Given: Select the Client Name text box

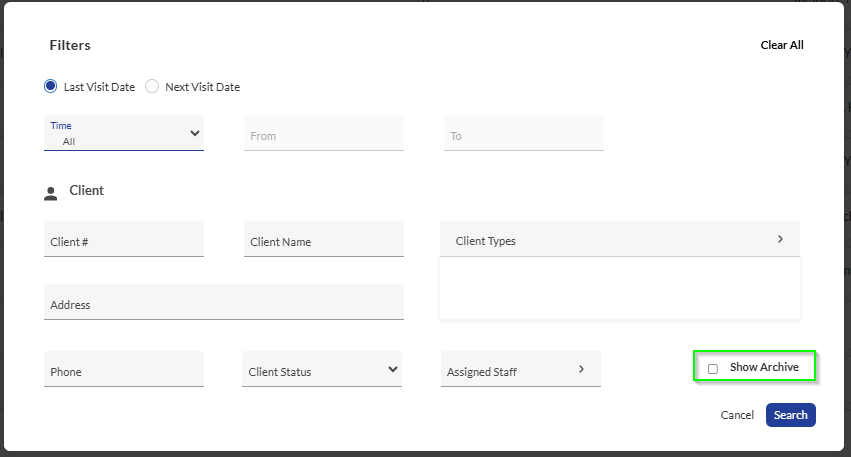Looking at the screenshot, I should point(323,241).
